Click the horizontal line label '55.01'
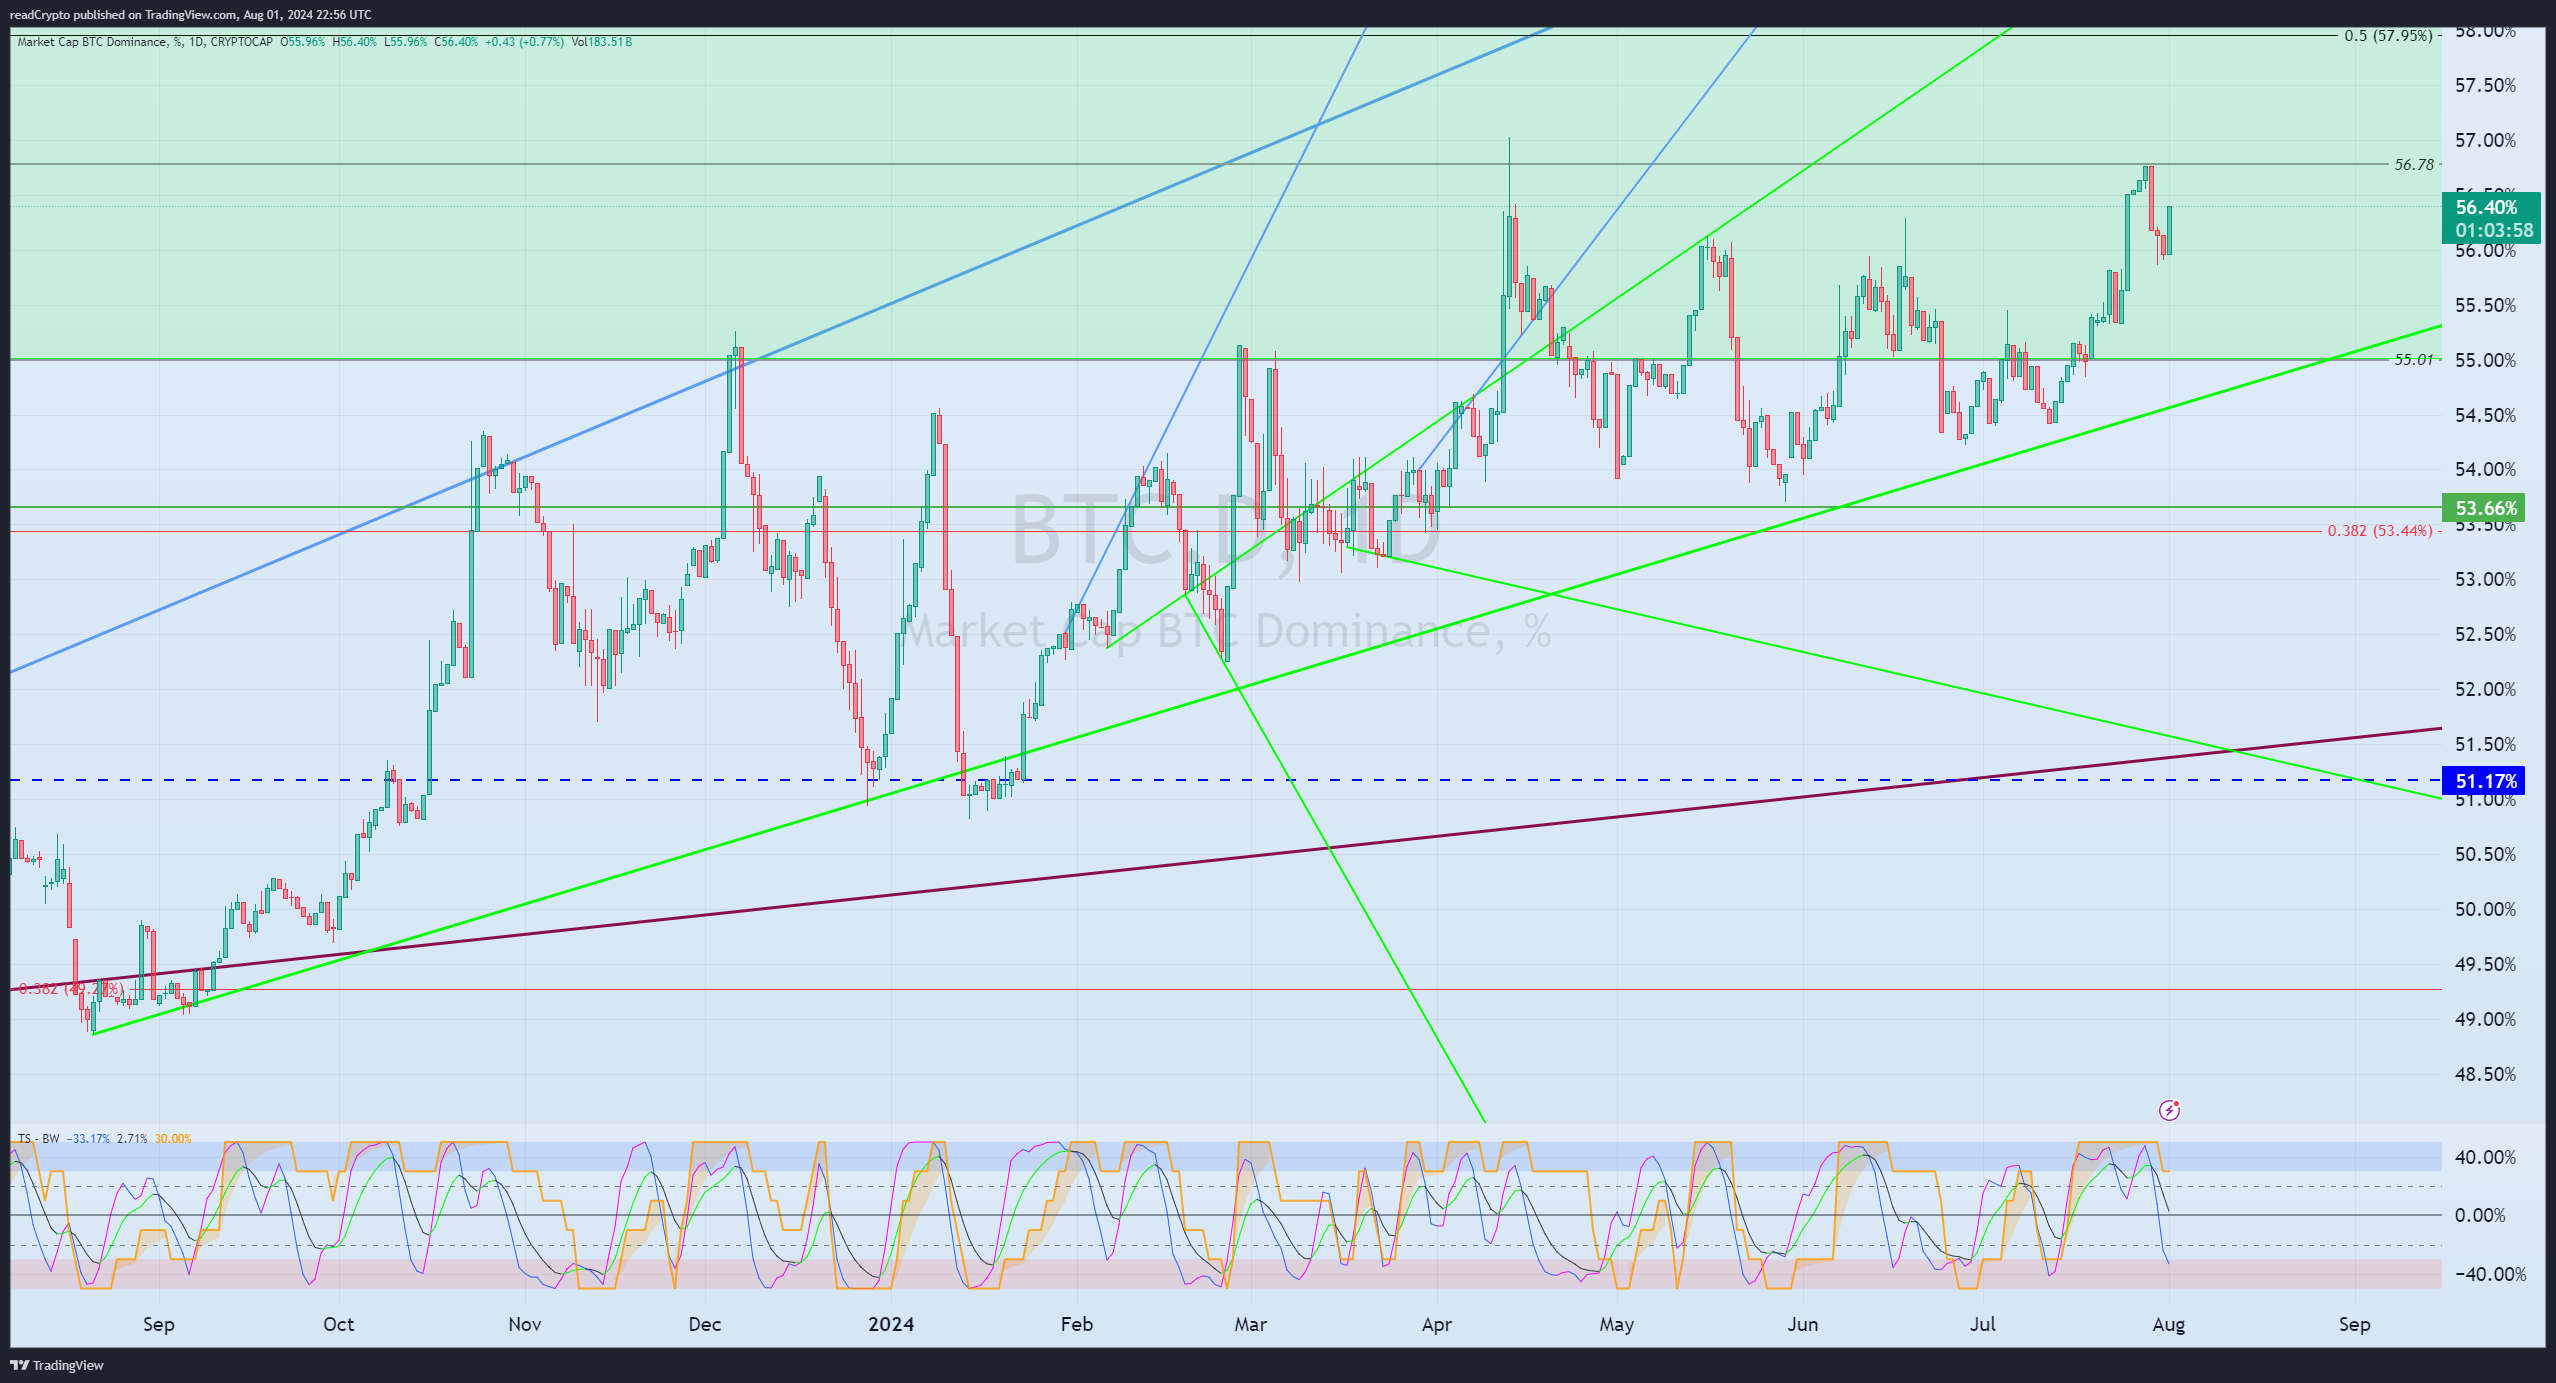The image size is (2556, 1383). tap(2414, 359)
